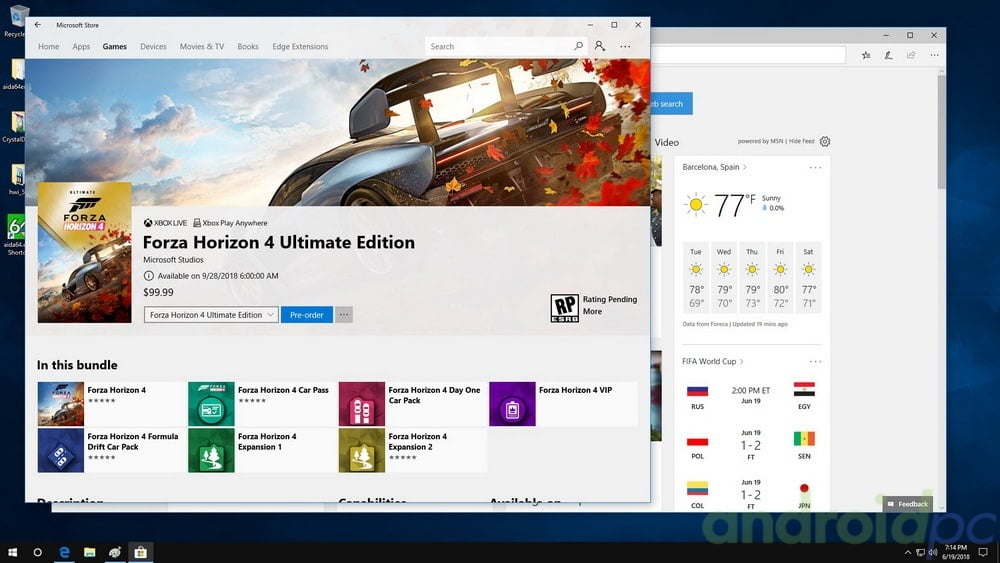Open the Devices tab

[x=153, y=47]
